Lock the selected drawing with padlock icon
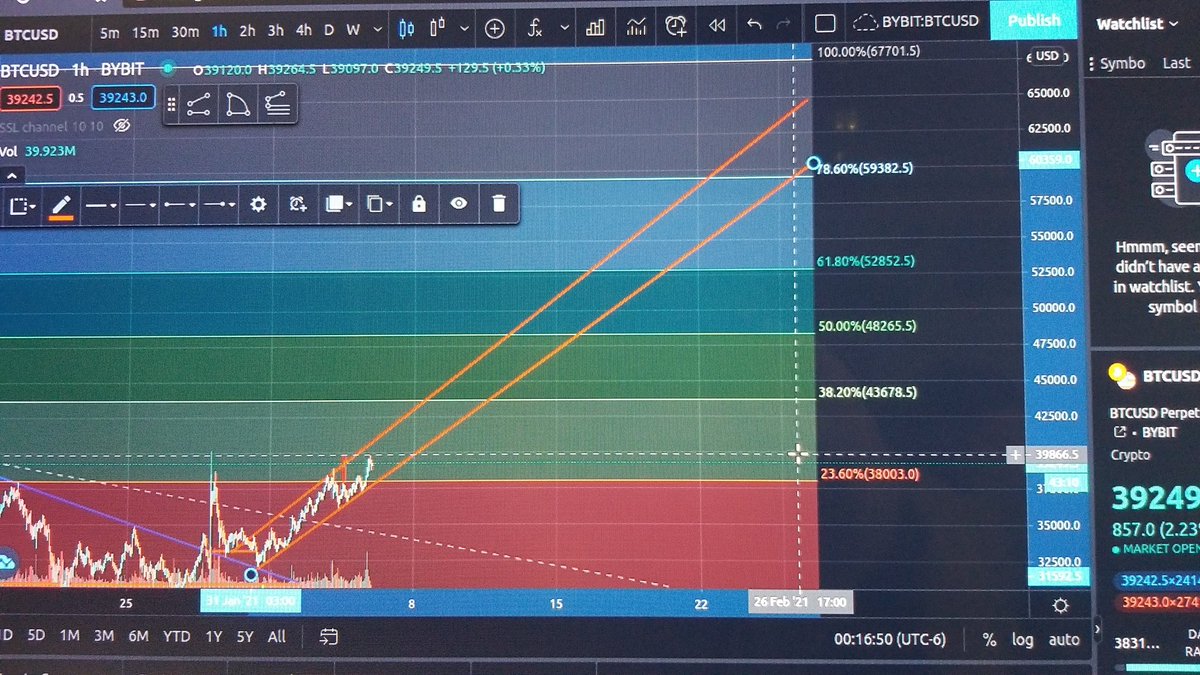1200x675 pixels. tap(419, 203)
